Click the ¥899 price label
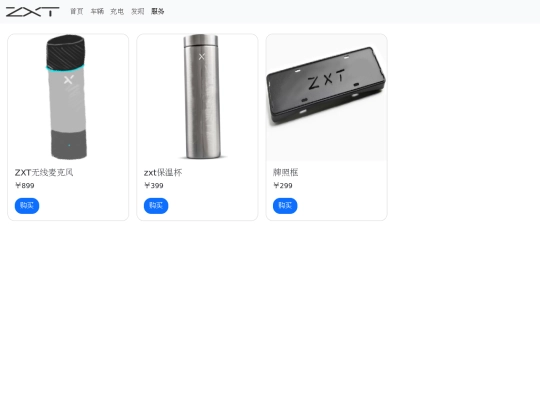Screen dimensions: 540x405 24,186
